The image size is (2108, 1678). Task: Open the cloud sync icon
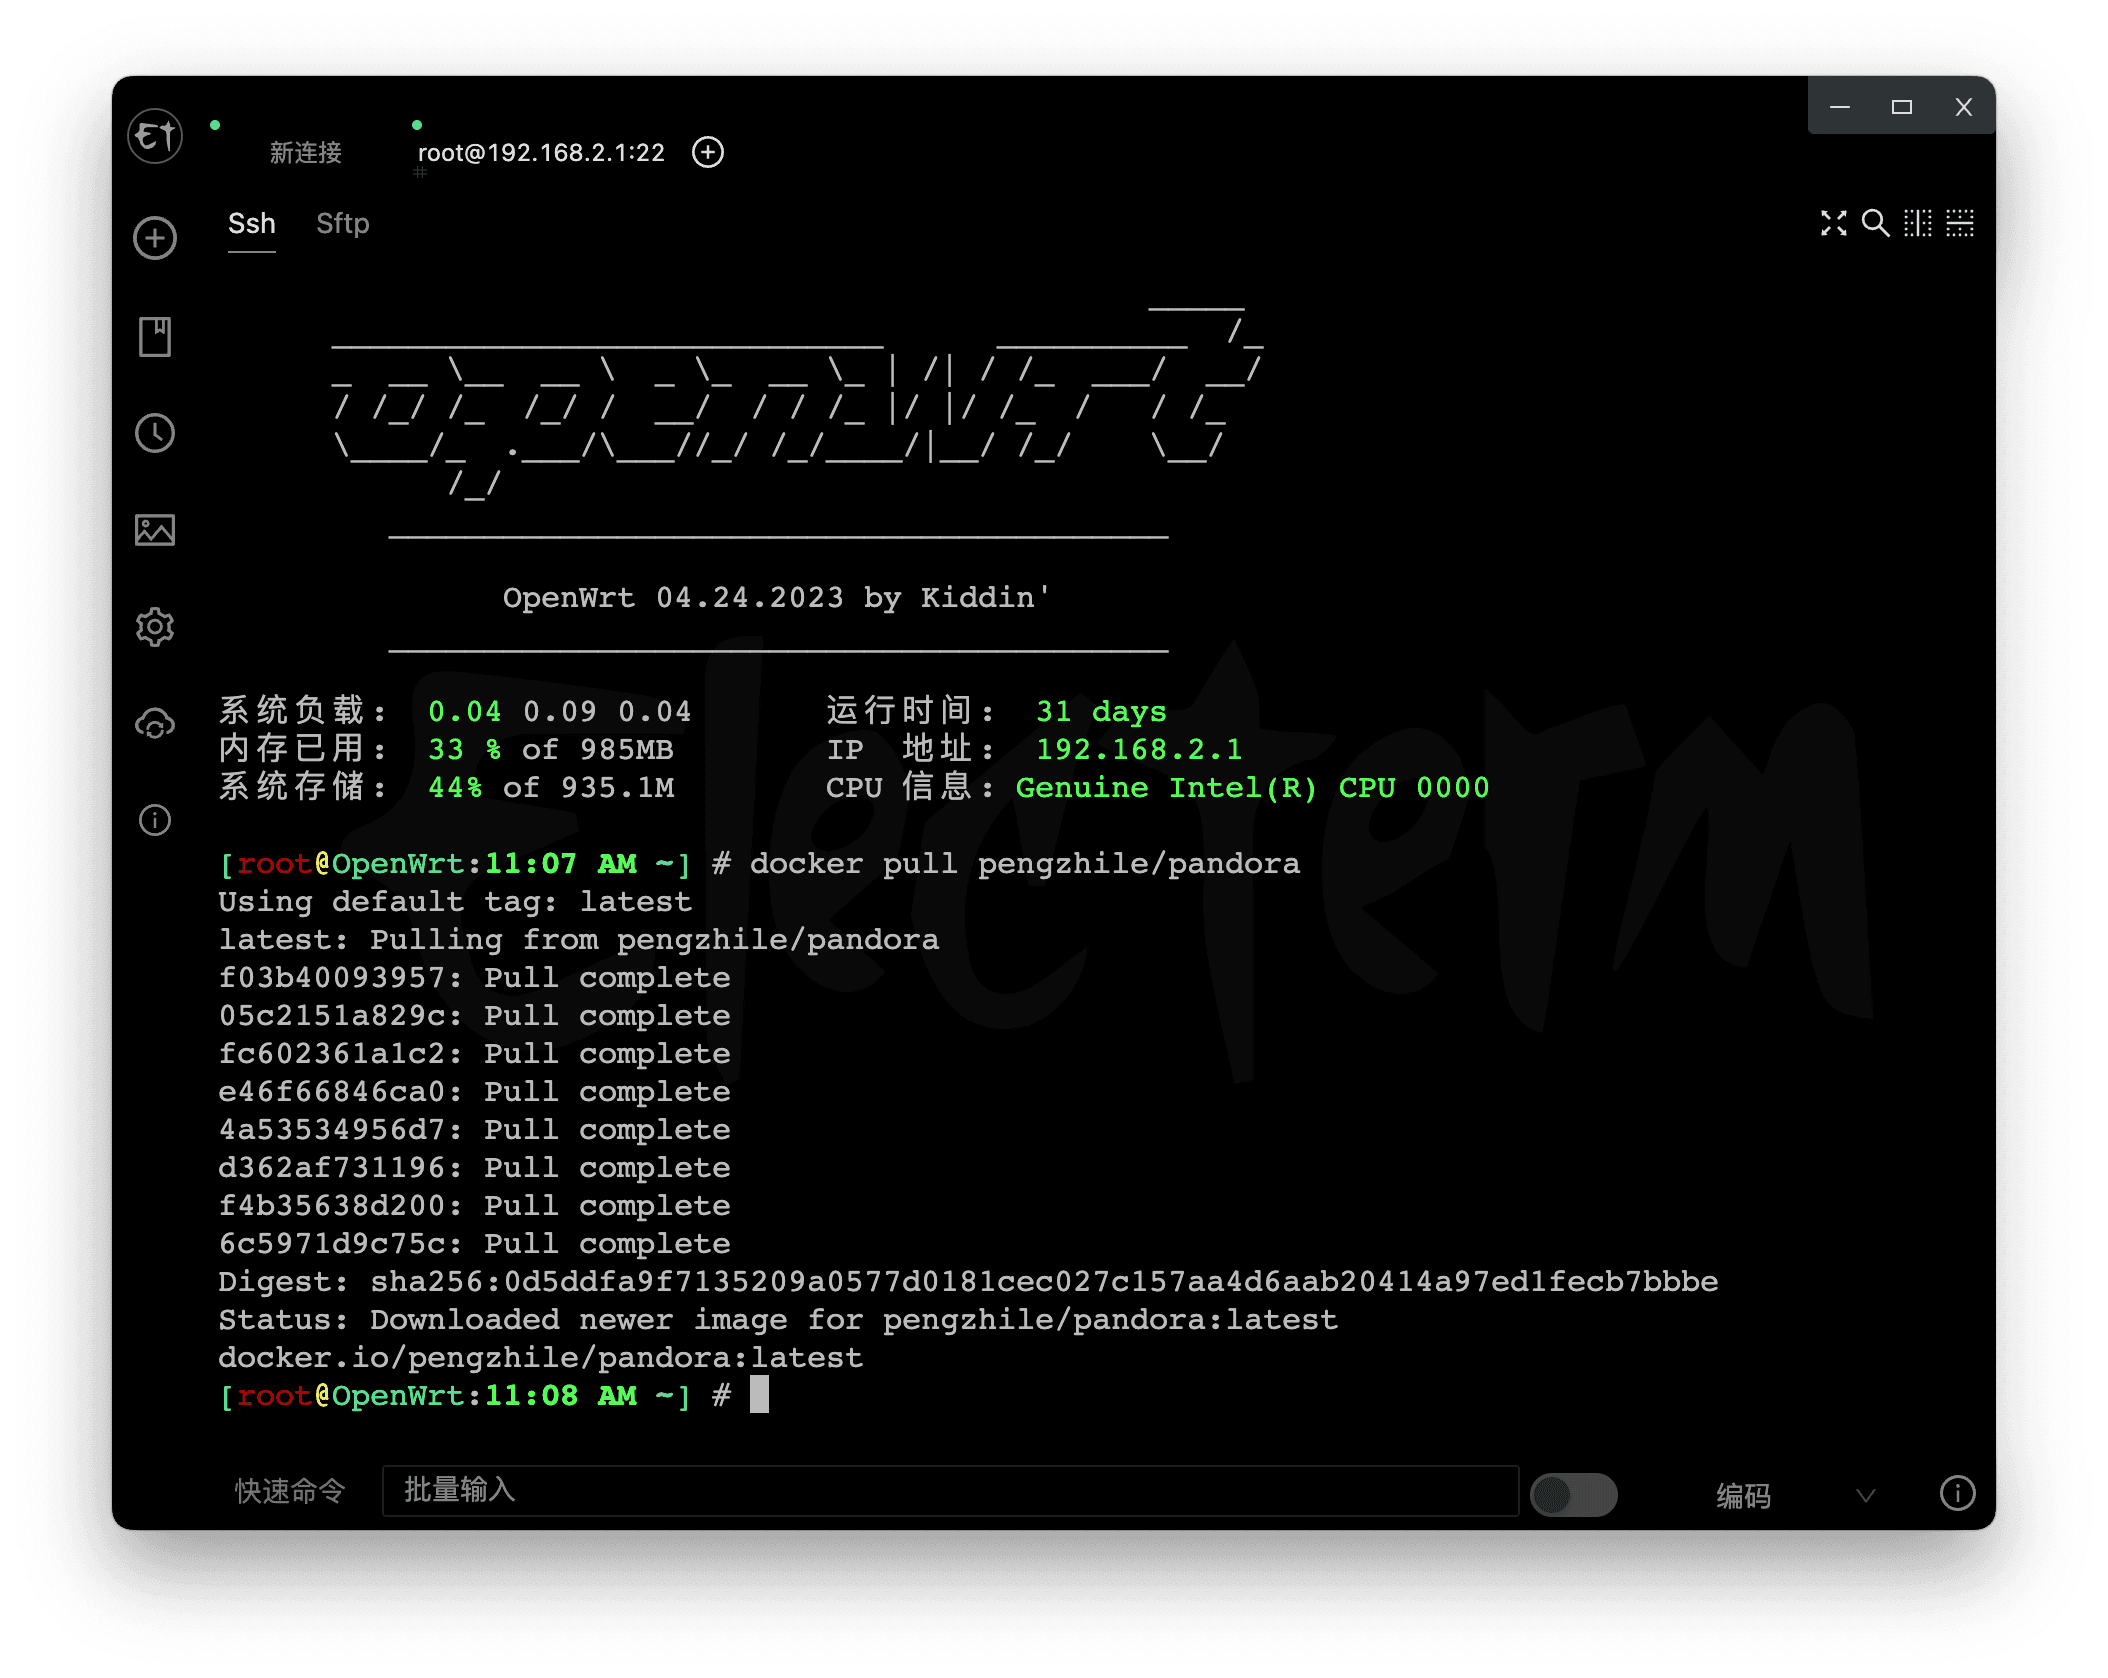(x=155, y=724)
